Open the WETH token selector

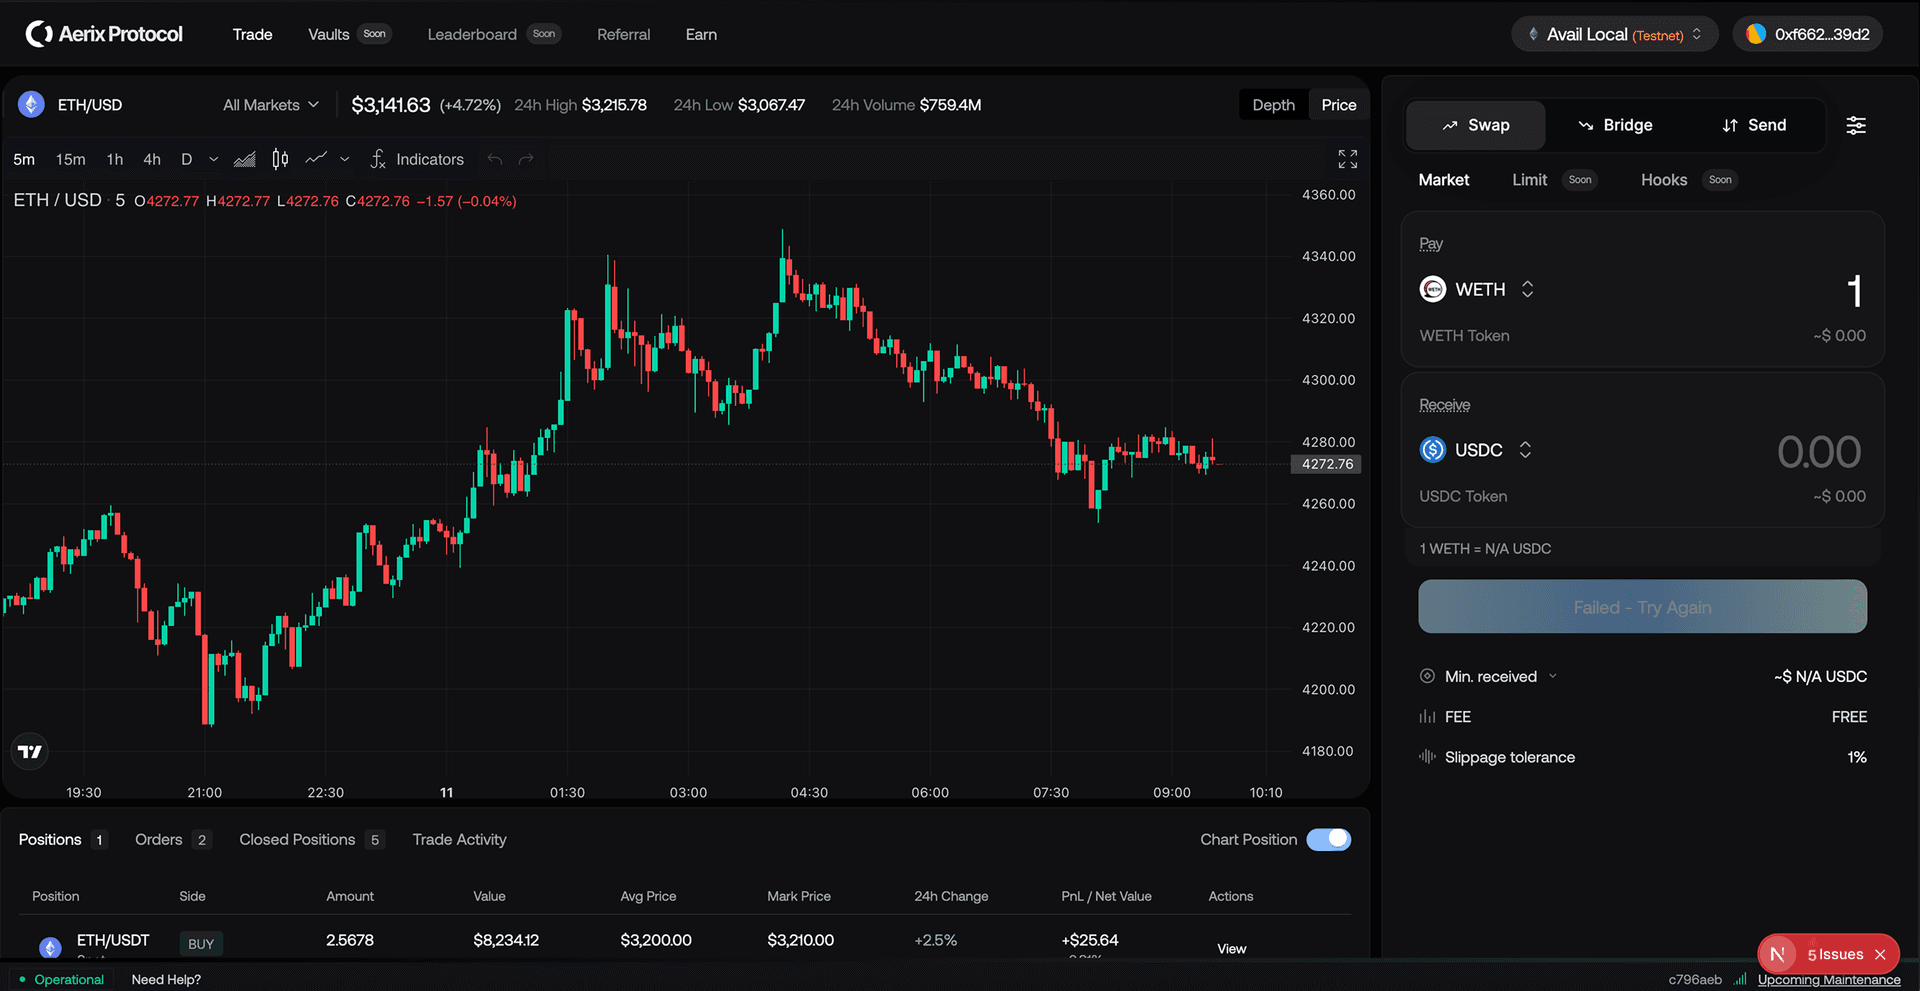pos(1478,289)
